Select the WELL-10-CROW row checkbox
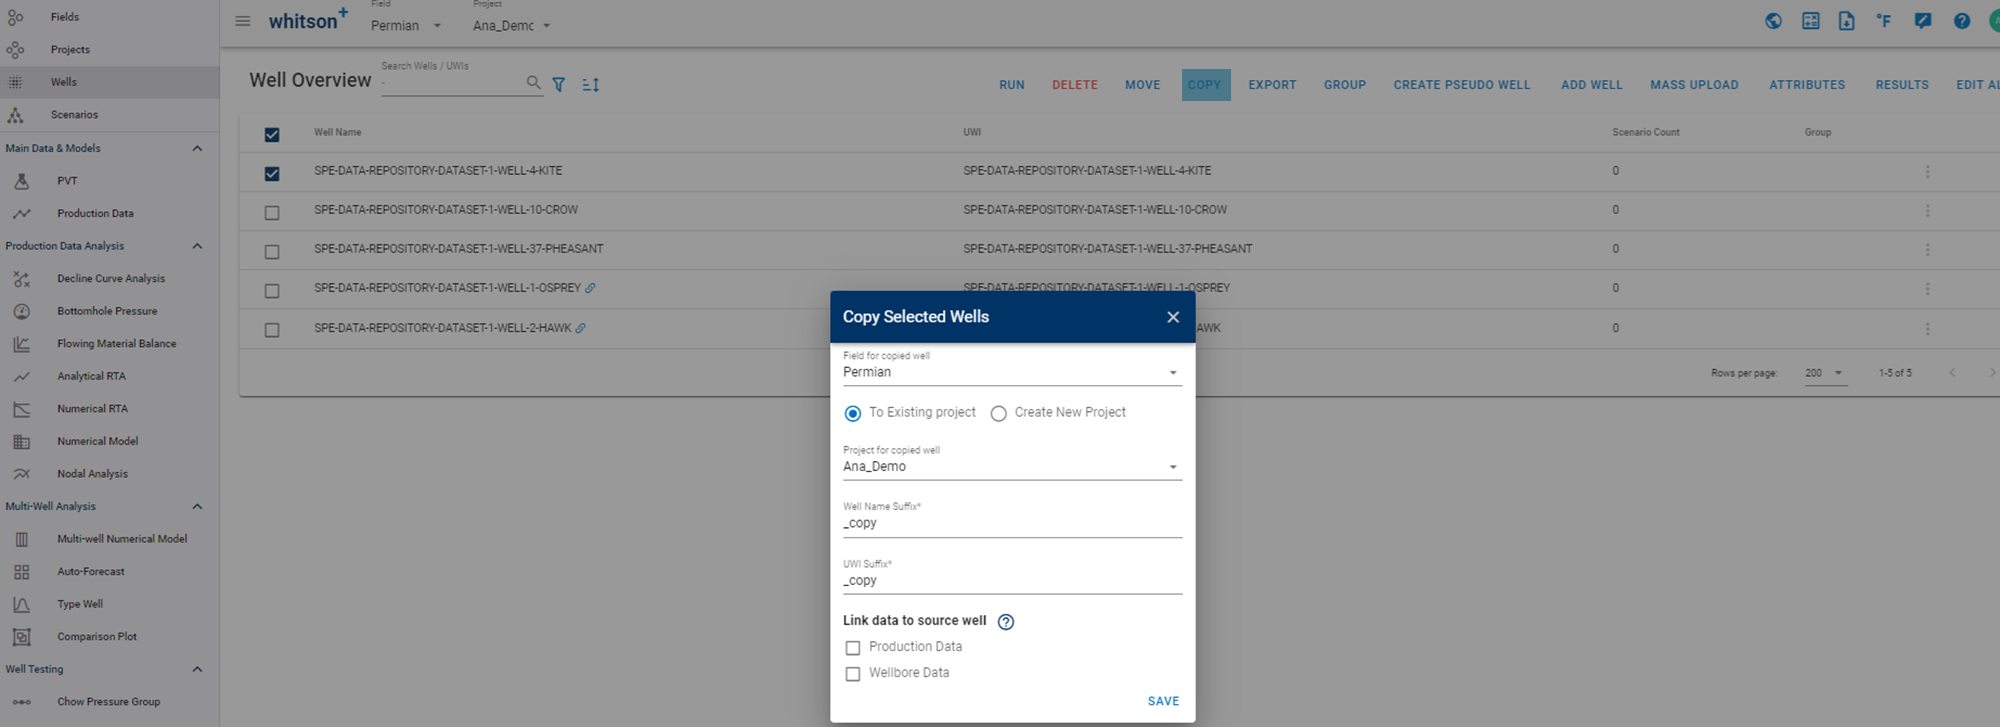The width and height of the screenshot is (2000, 727). tap(272, 213)
